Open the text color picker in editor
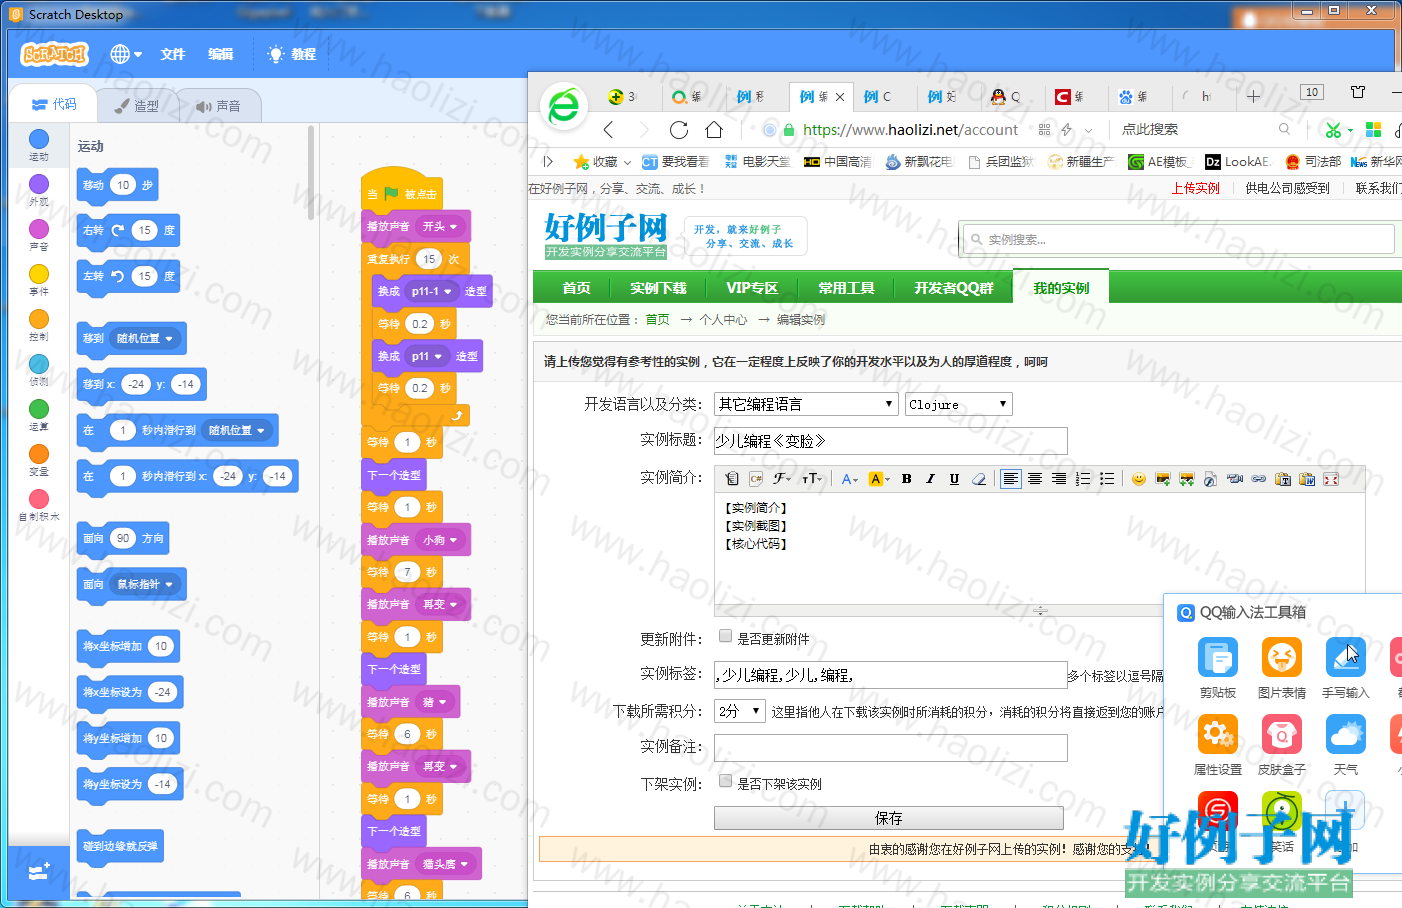 [x=850, y=479]
